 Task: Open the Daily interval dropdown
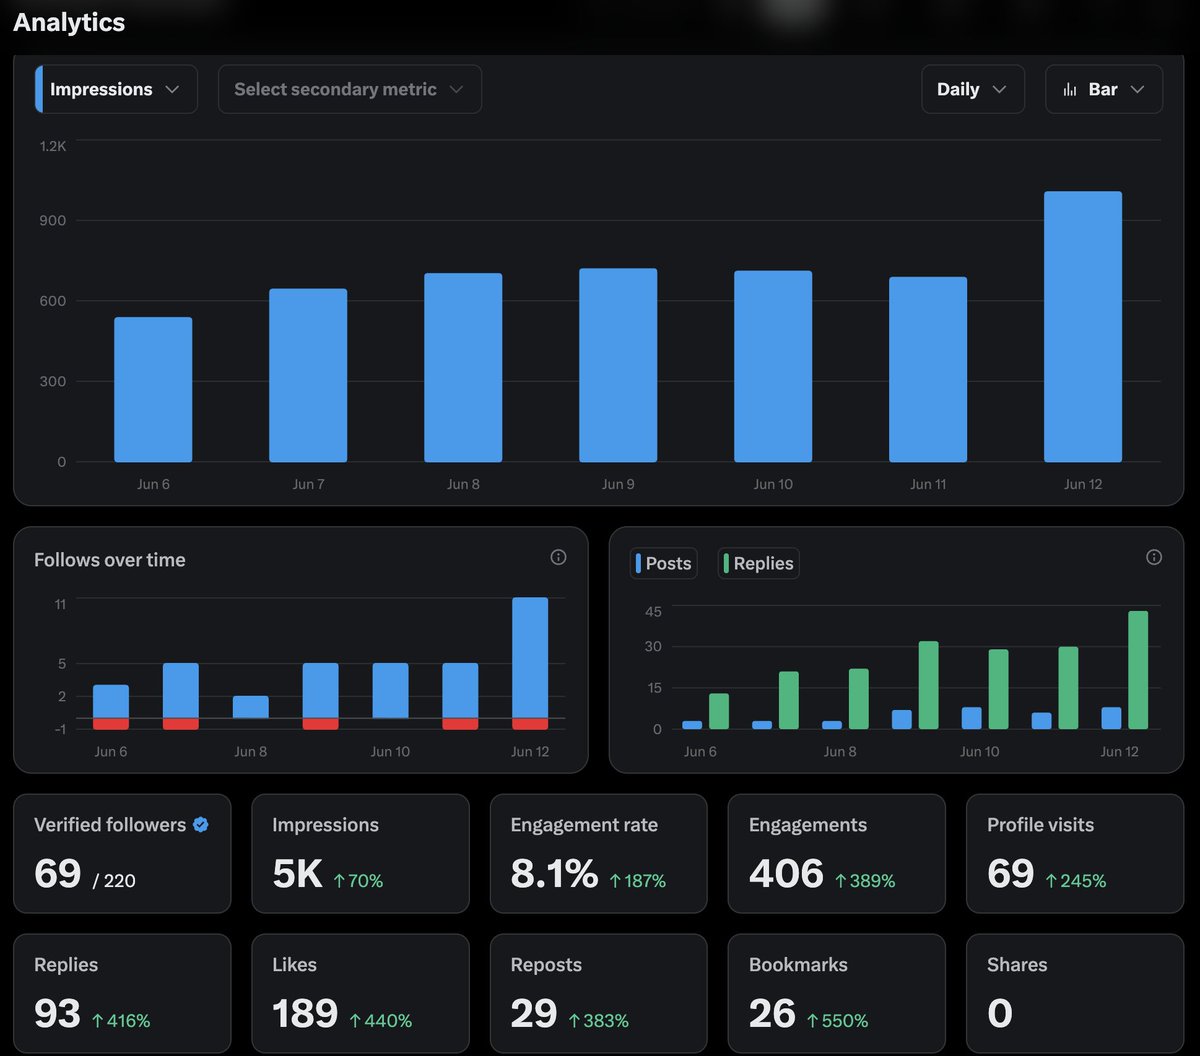click(x=973, y=89)
